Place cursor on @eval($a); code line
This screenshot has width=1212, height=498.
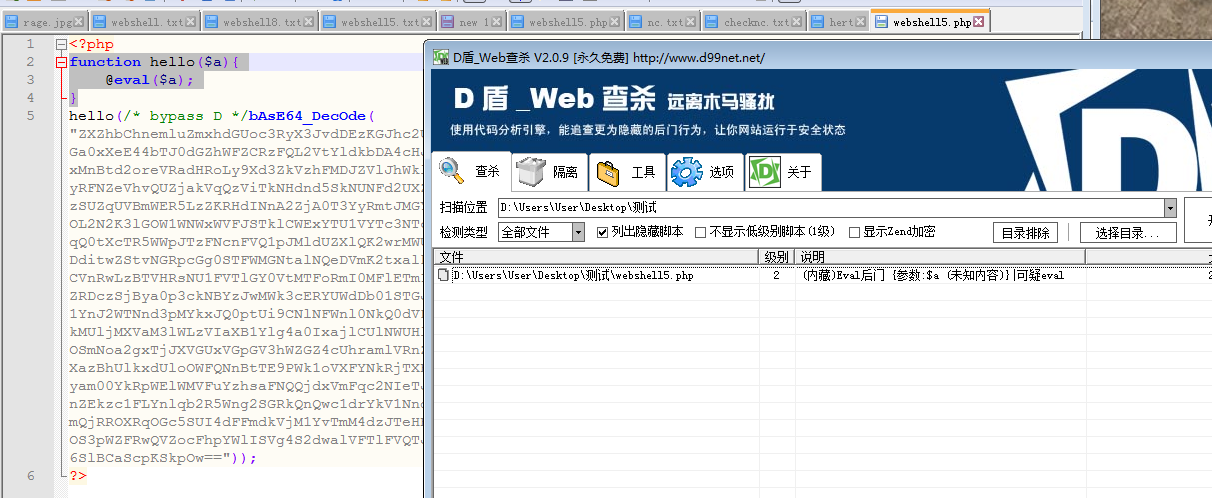tap(149, 80)
